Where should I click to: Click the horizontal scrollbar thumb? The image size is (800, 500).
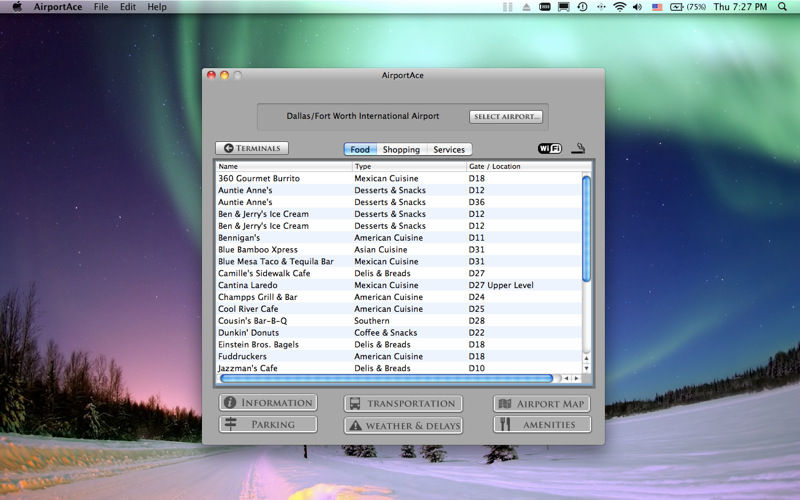[387, 378]
